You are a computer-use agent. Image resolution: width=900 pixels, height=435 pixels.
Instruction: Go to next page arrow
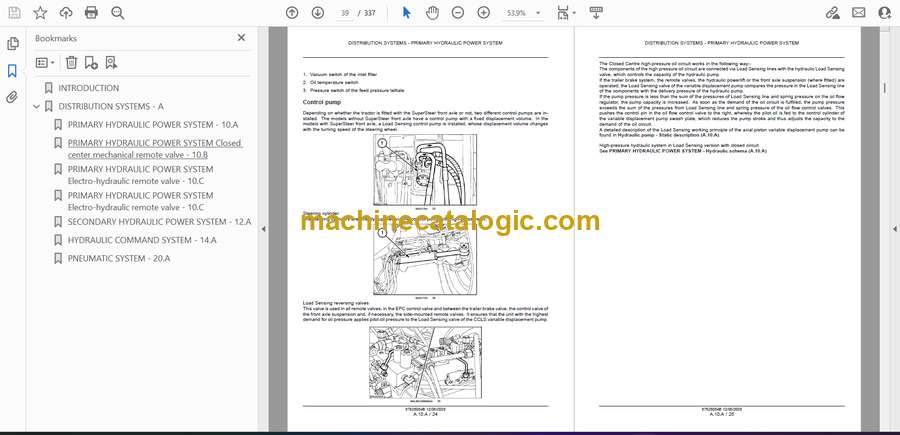[x=317, y=13]
